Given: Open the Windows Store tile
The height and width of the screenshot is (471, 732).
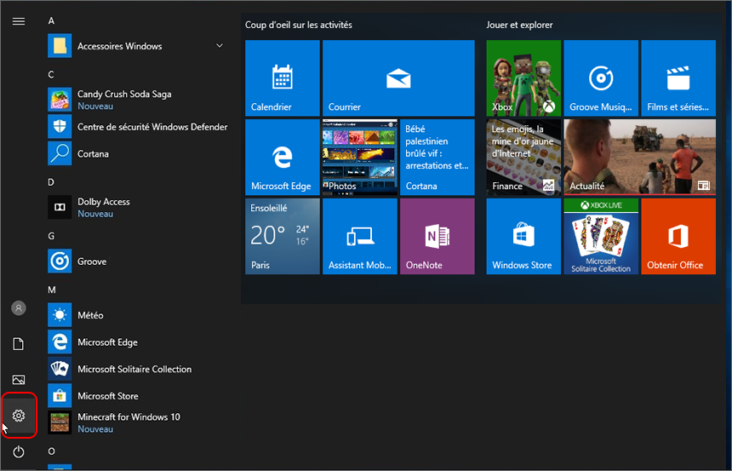Looking at the screenshot, I should [x=523, y=236].
